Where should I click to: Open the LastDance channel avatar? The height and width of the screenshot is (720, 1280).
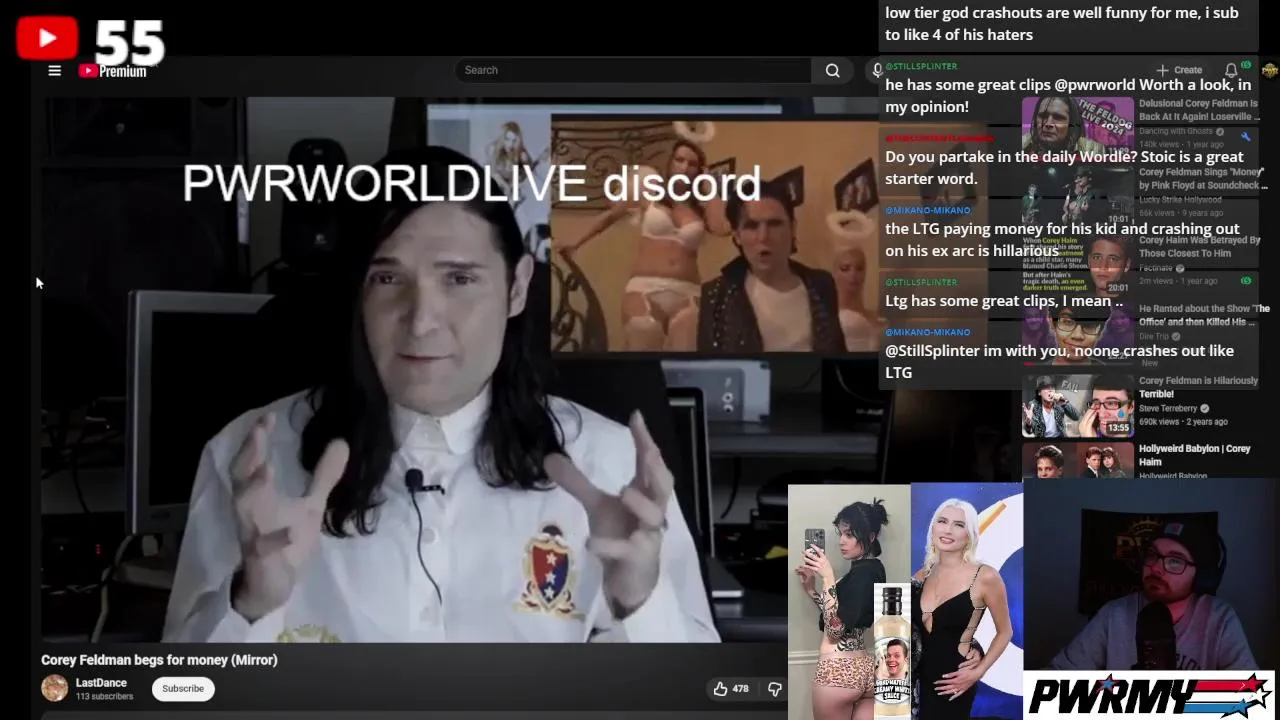tap(54, 688)
